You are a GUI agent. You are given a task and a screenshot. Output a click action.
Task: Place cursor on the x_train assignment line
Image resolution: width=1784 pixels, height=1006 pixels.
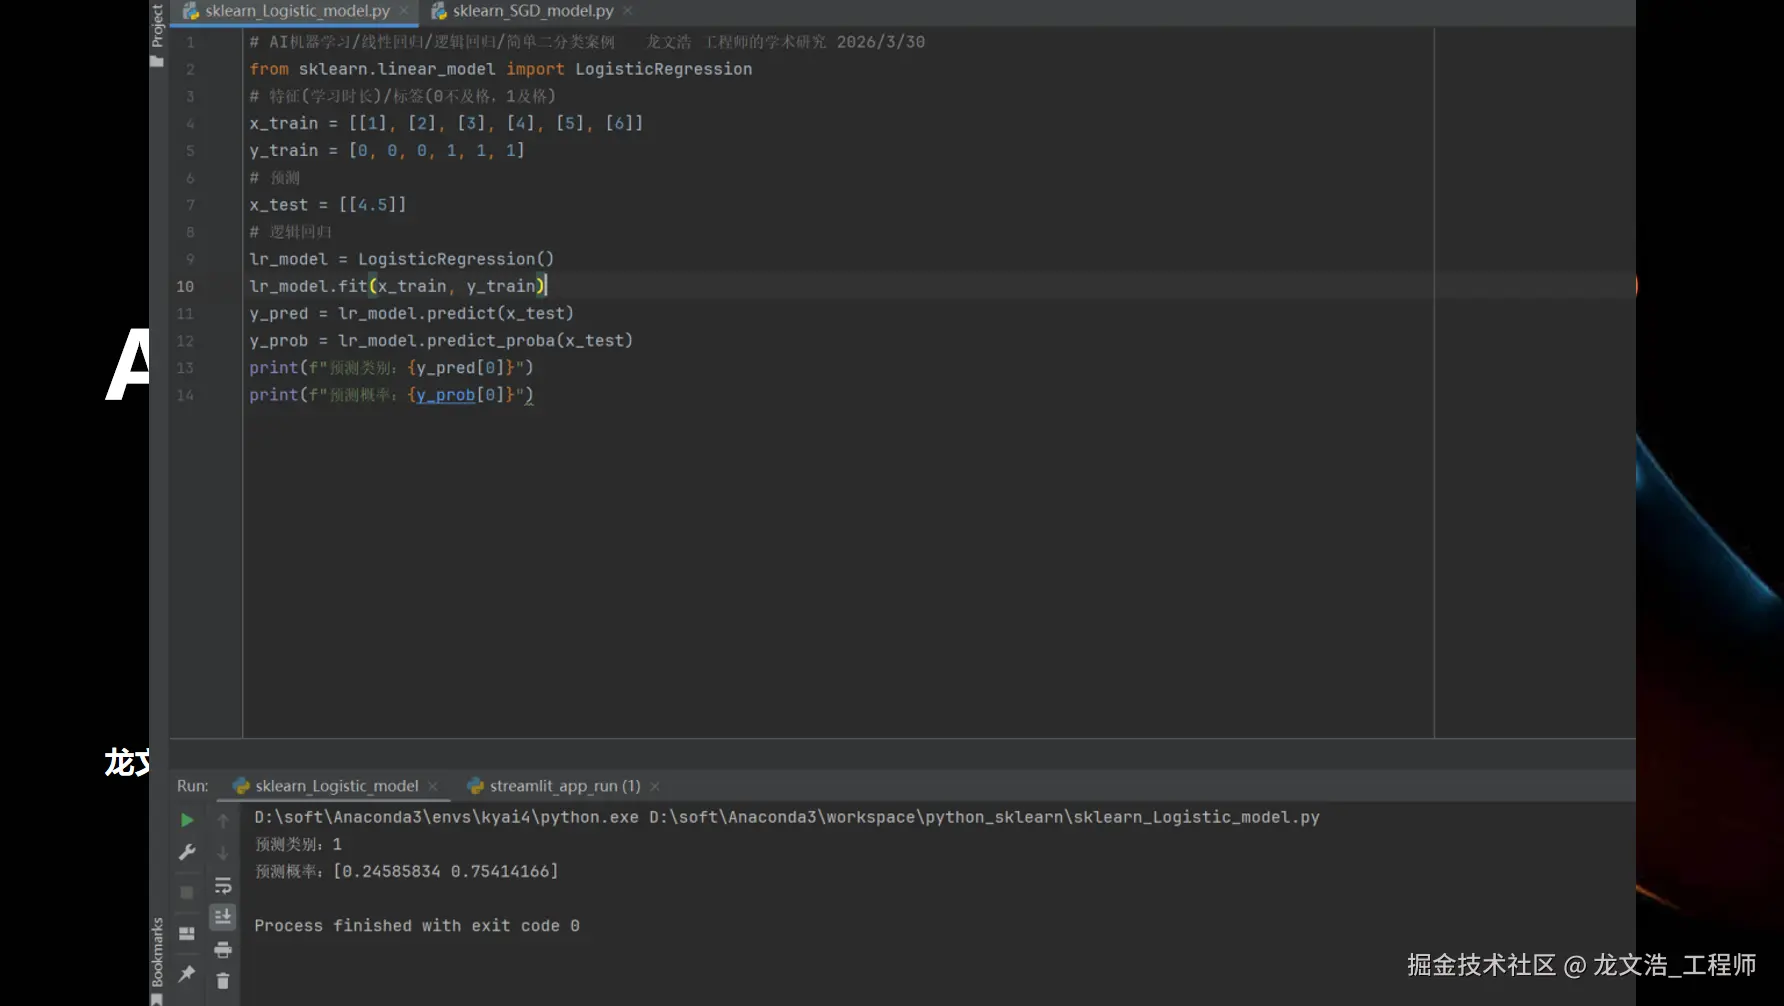[446, 123]
